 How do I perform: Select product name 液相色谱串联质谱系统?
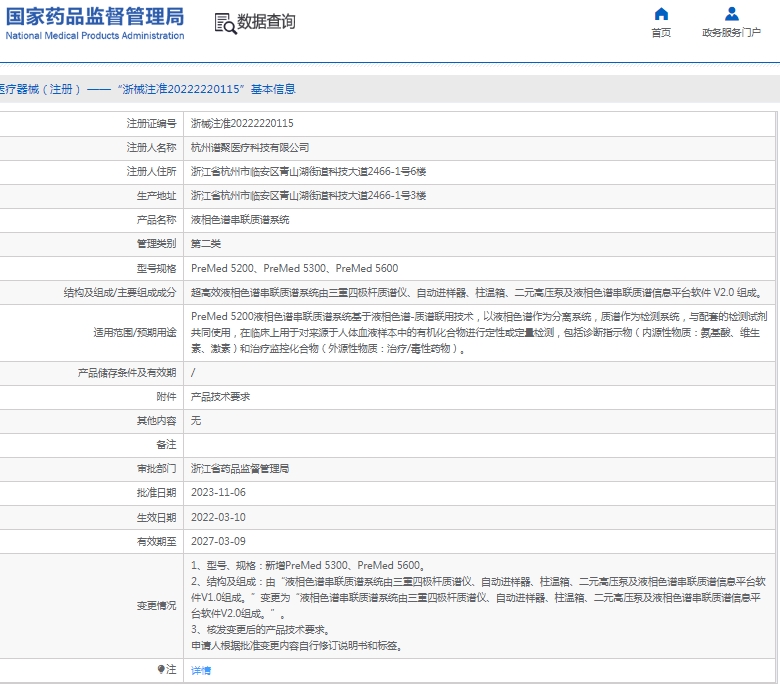click(x=240, y=220)
